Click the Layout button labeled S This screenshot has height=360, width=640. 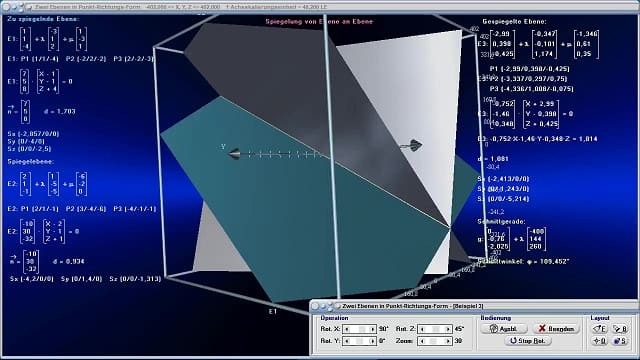coord(620,341)
